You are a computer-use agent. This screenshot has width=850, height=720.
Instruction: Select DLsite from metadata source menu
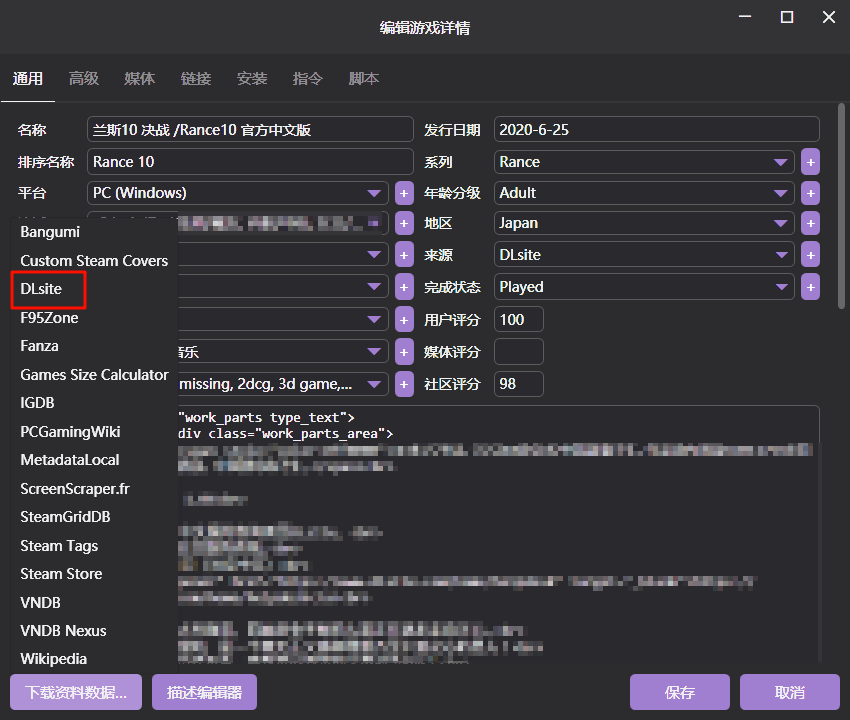pos(42,289)
